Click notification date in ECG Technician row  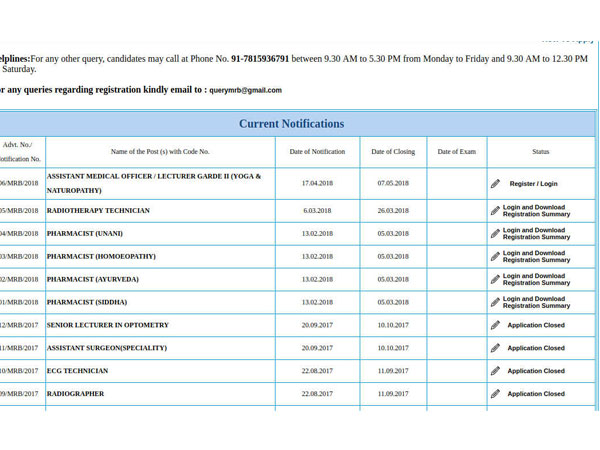click(x=317, y=371)
